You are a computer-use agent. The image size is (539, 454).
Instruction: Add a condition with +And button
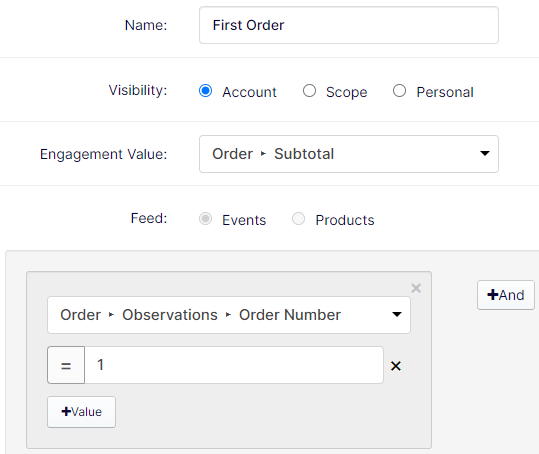click(x=506, y=295)
